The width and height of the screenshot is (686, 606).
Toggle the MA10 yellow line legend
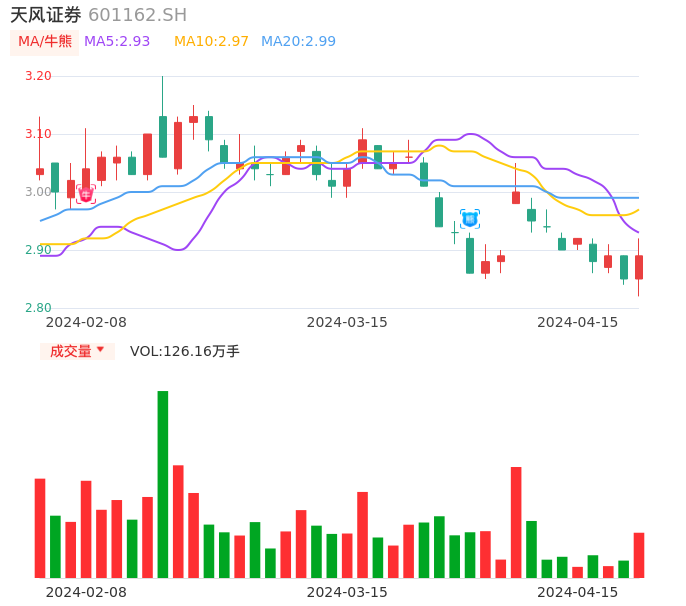pyautogui.click(x=211, y=42)
